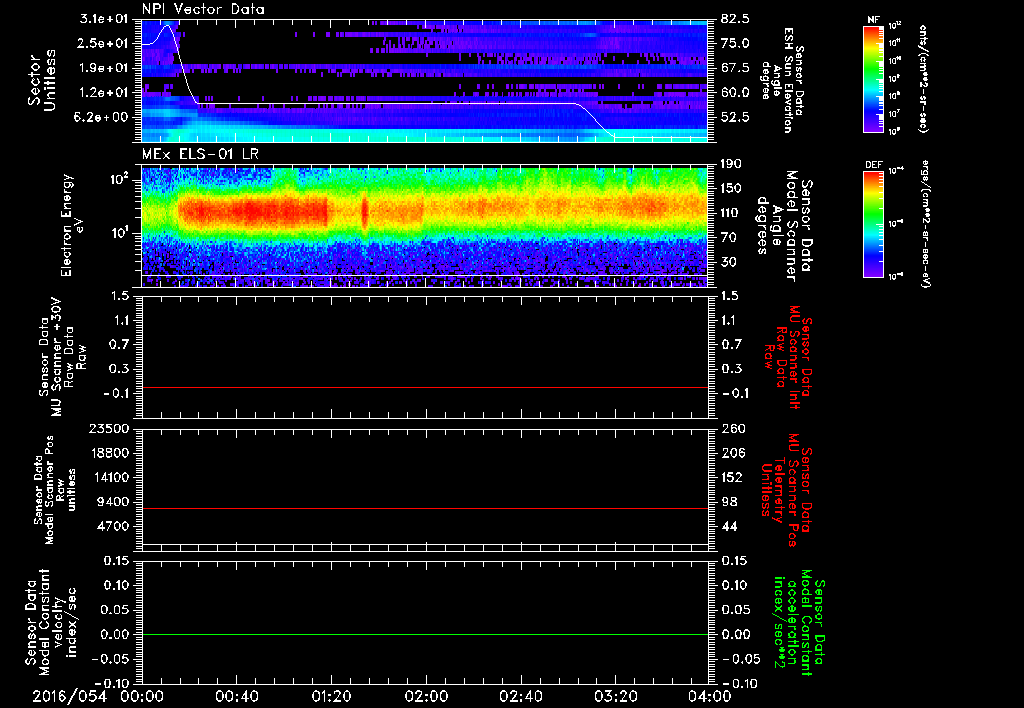The height and width of the screenshot is (708, 1024).
Task: Select the 'Sector Unitless' axis label
Action: (x=42, y=80)
